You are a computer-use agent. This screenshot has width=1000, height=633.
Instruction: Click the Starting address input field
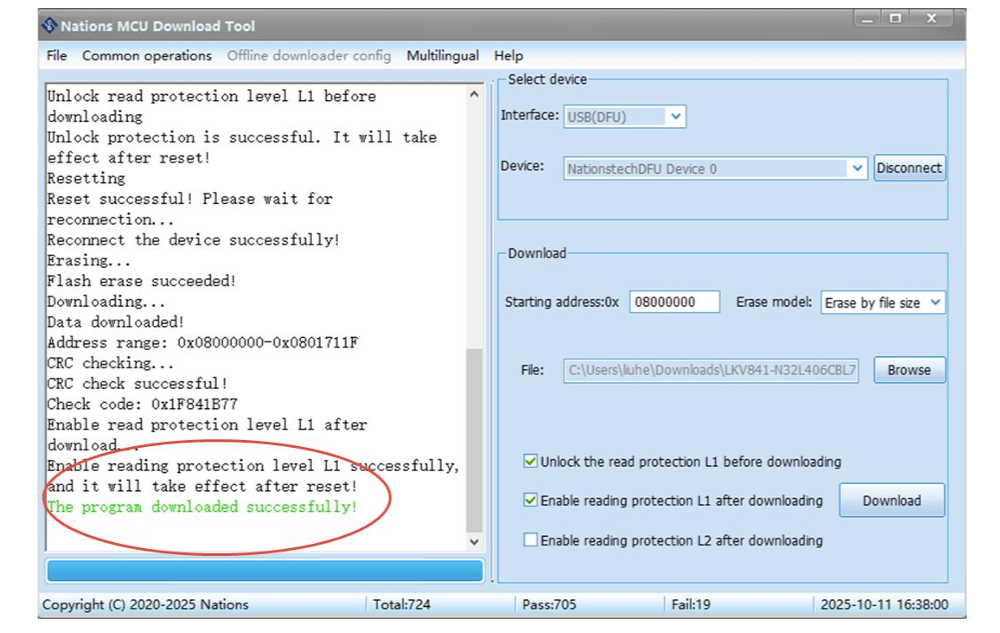(x=674, y=302)
